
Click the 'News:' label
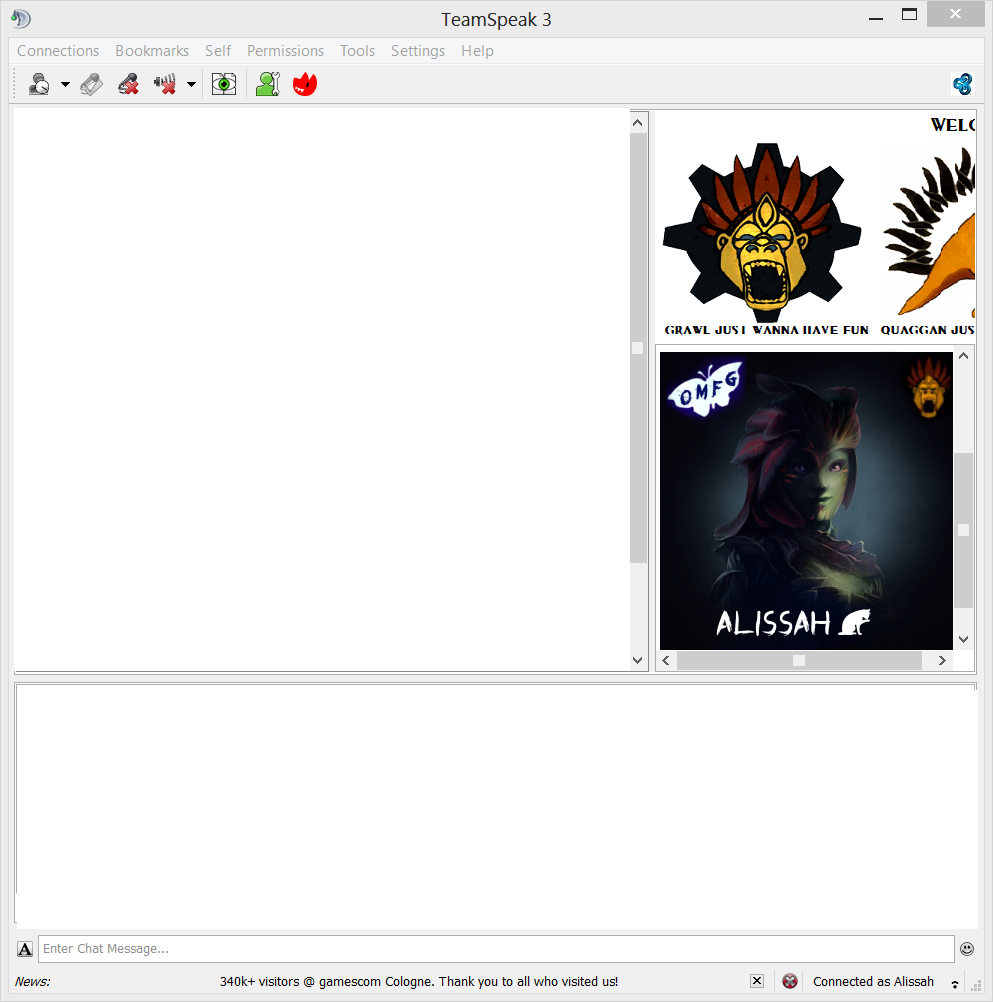pos(33,982)
